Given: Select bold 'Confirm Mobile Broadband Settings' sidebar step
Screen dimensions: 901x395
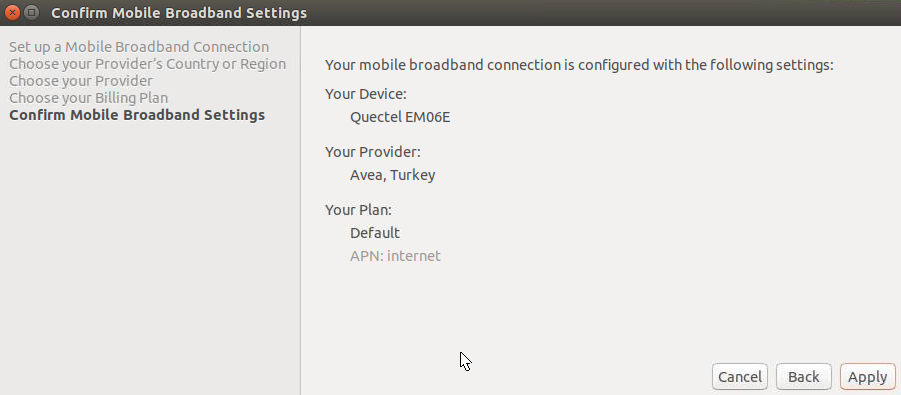Looking at the screenshot, I should (137, 115).
